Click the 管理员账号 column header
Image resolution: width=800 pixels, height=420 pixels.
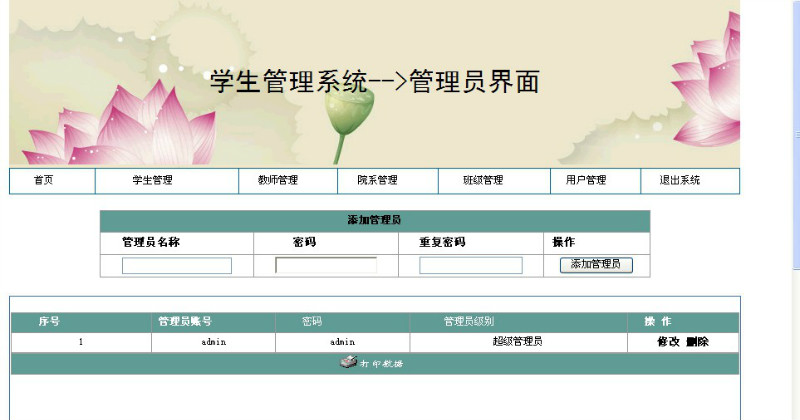(x=185, y=322)
